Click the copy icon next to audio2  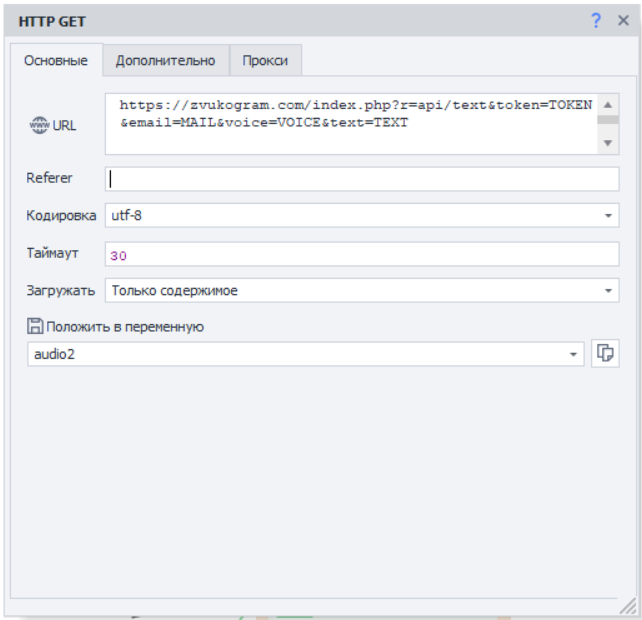click(x=606, y=354)
